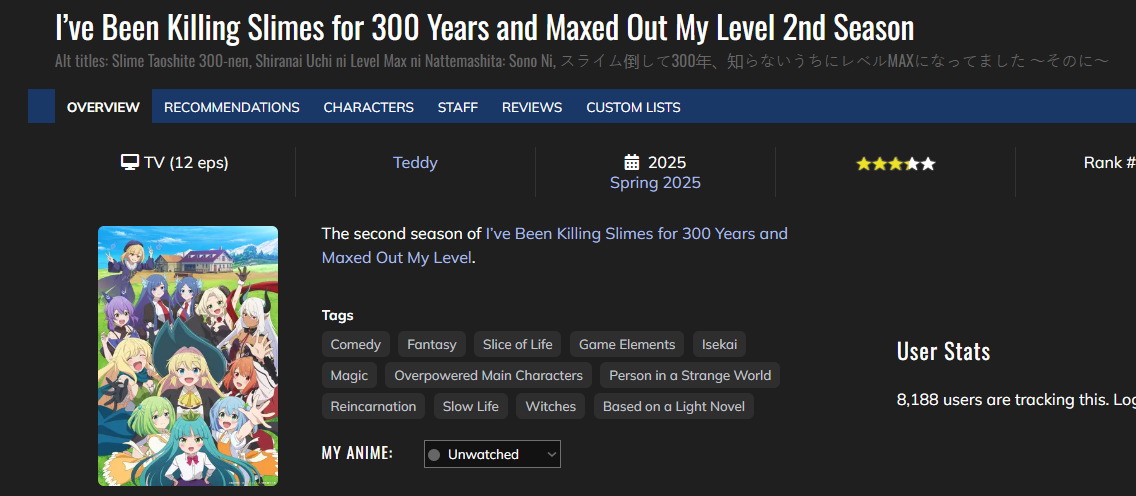The image size is (1136, 496).
Task: Open the Unwatched status dropdown
Action: (x=492, y=454)
